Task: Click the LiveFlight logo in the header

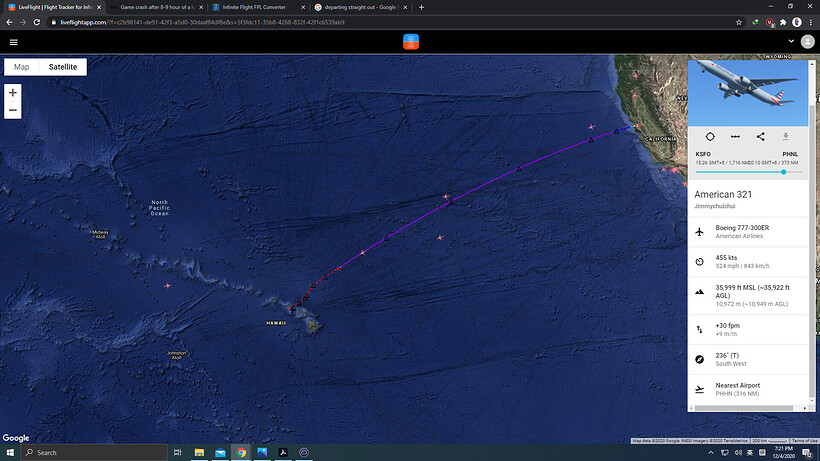Action: 411,42
